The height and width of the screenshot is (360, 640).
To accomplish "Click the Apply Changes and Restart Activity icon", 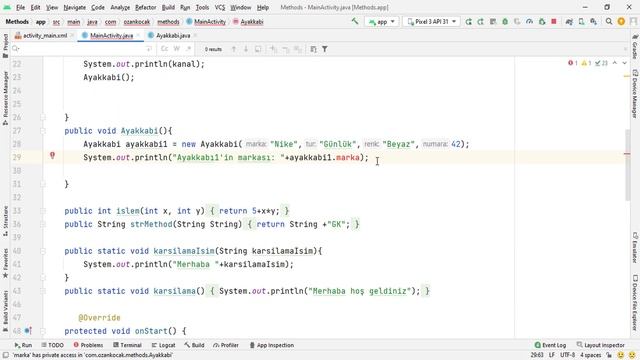I will click(480, 22).
